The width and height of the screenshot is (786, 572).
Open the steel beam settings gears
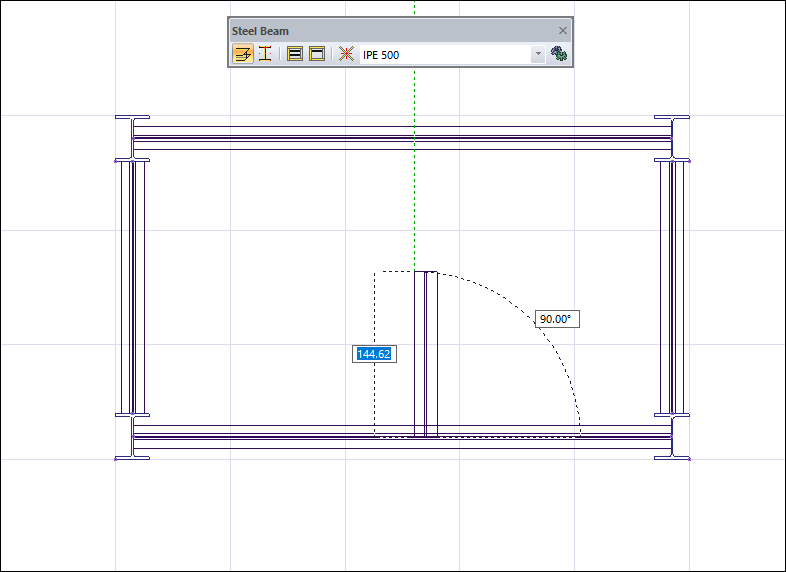560,54
